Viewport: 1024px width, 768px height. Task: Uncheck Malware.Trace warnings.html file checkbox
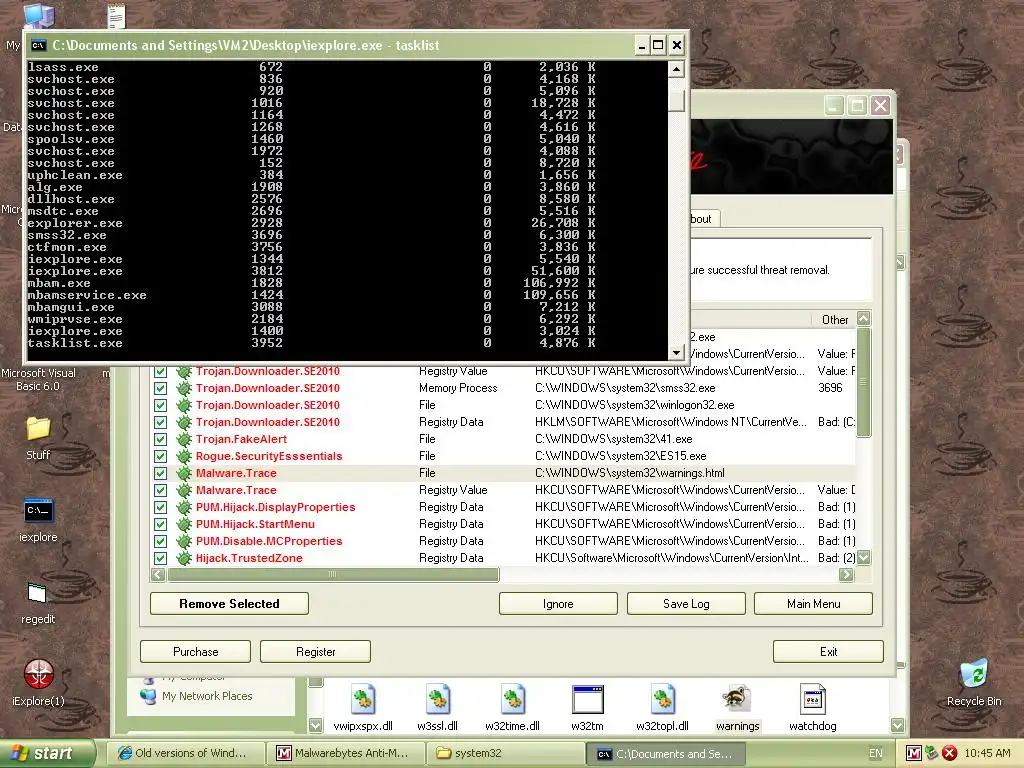[160, 473]
